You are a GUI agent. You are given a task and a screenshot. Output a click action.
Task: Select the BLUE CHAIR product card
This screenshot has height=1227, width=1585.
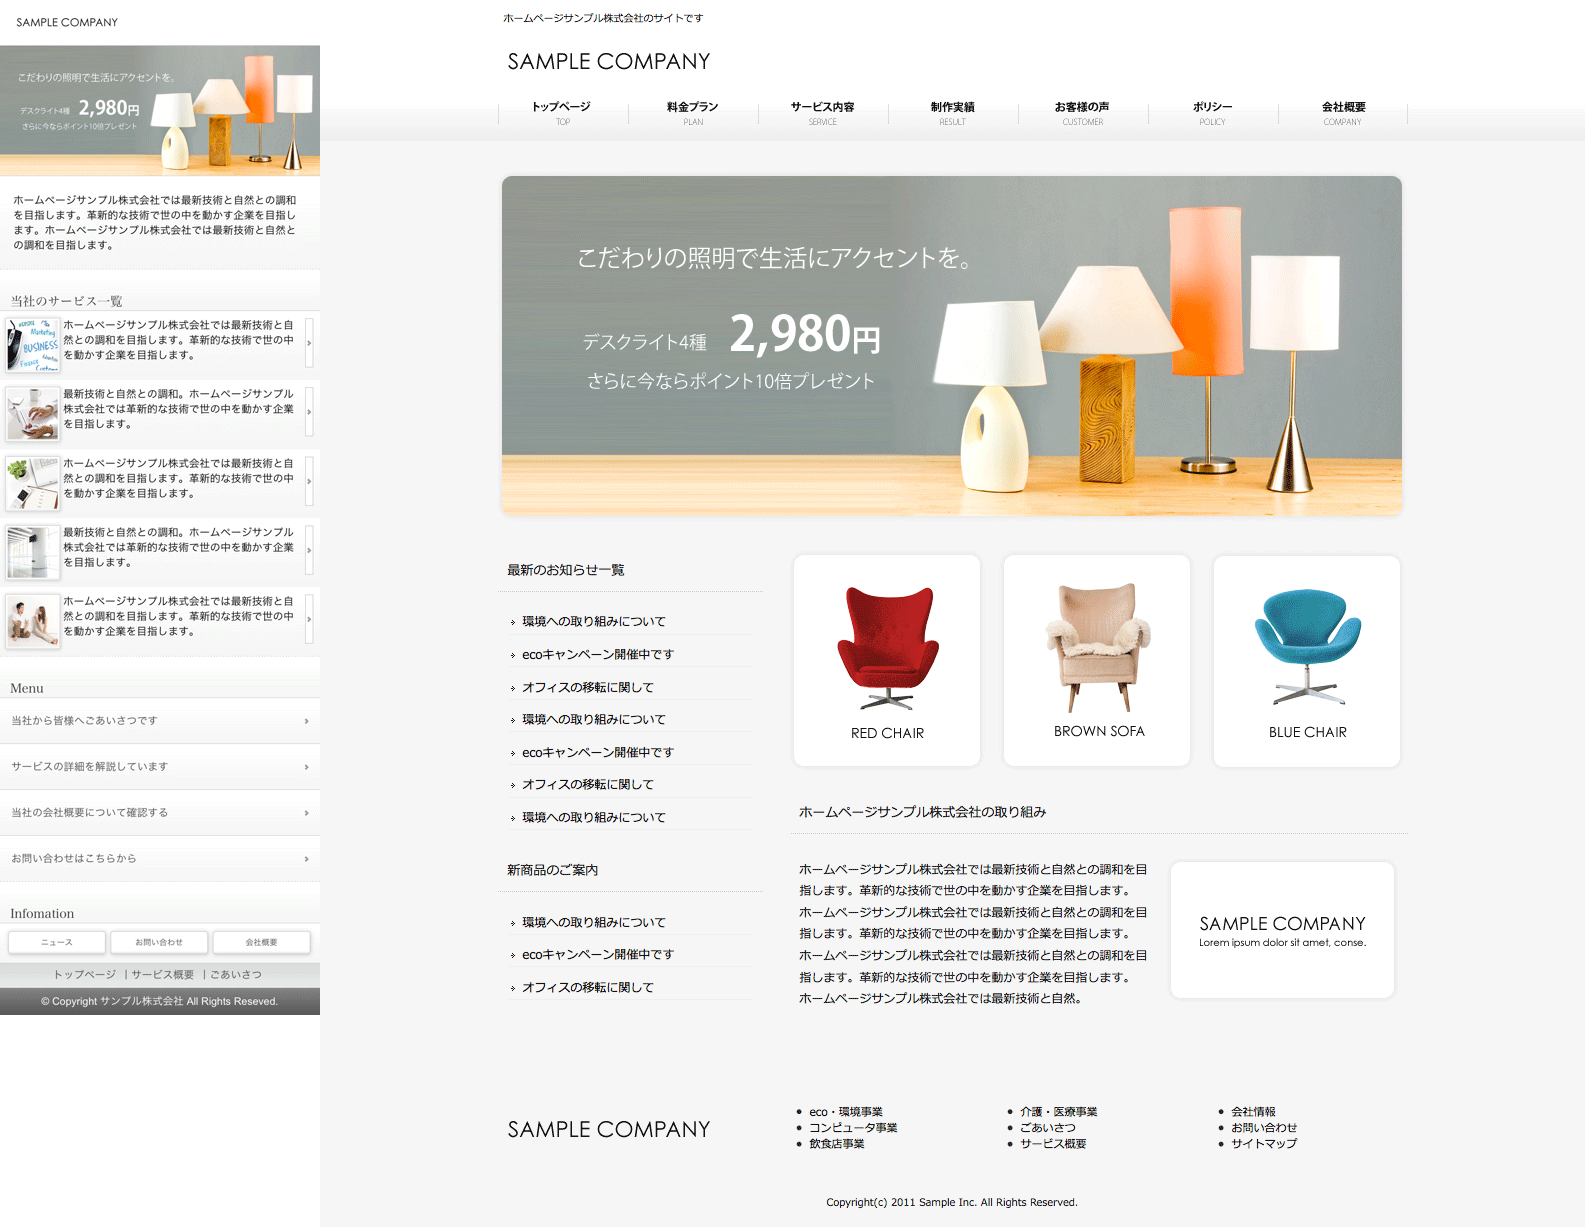click(1306, 660)
